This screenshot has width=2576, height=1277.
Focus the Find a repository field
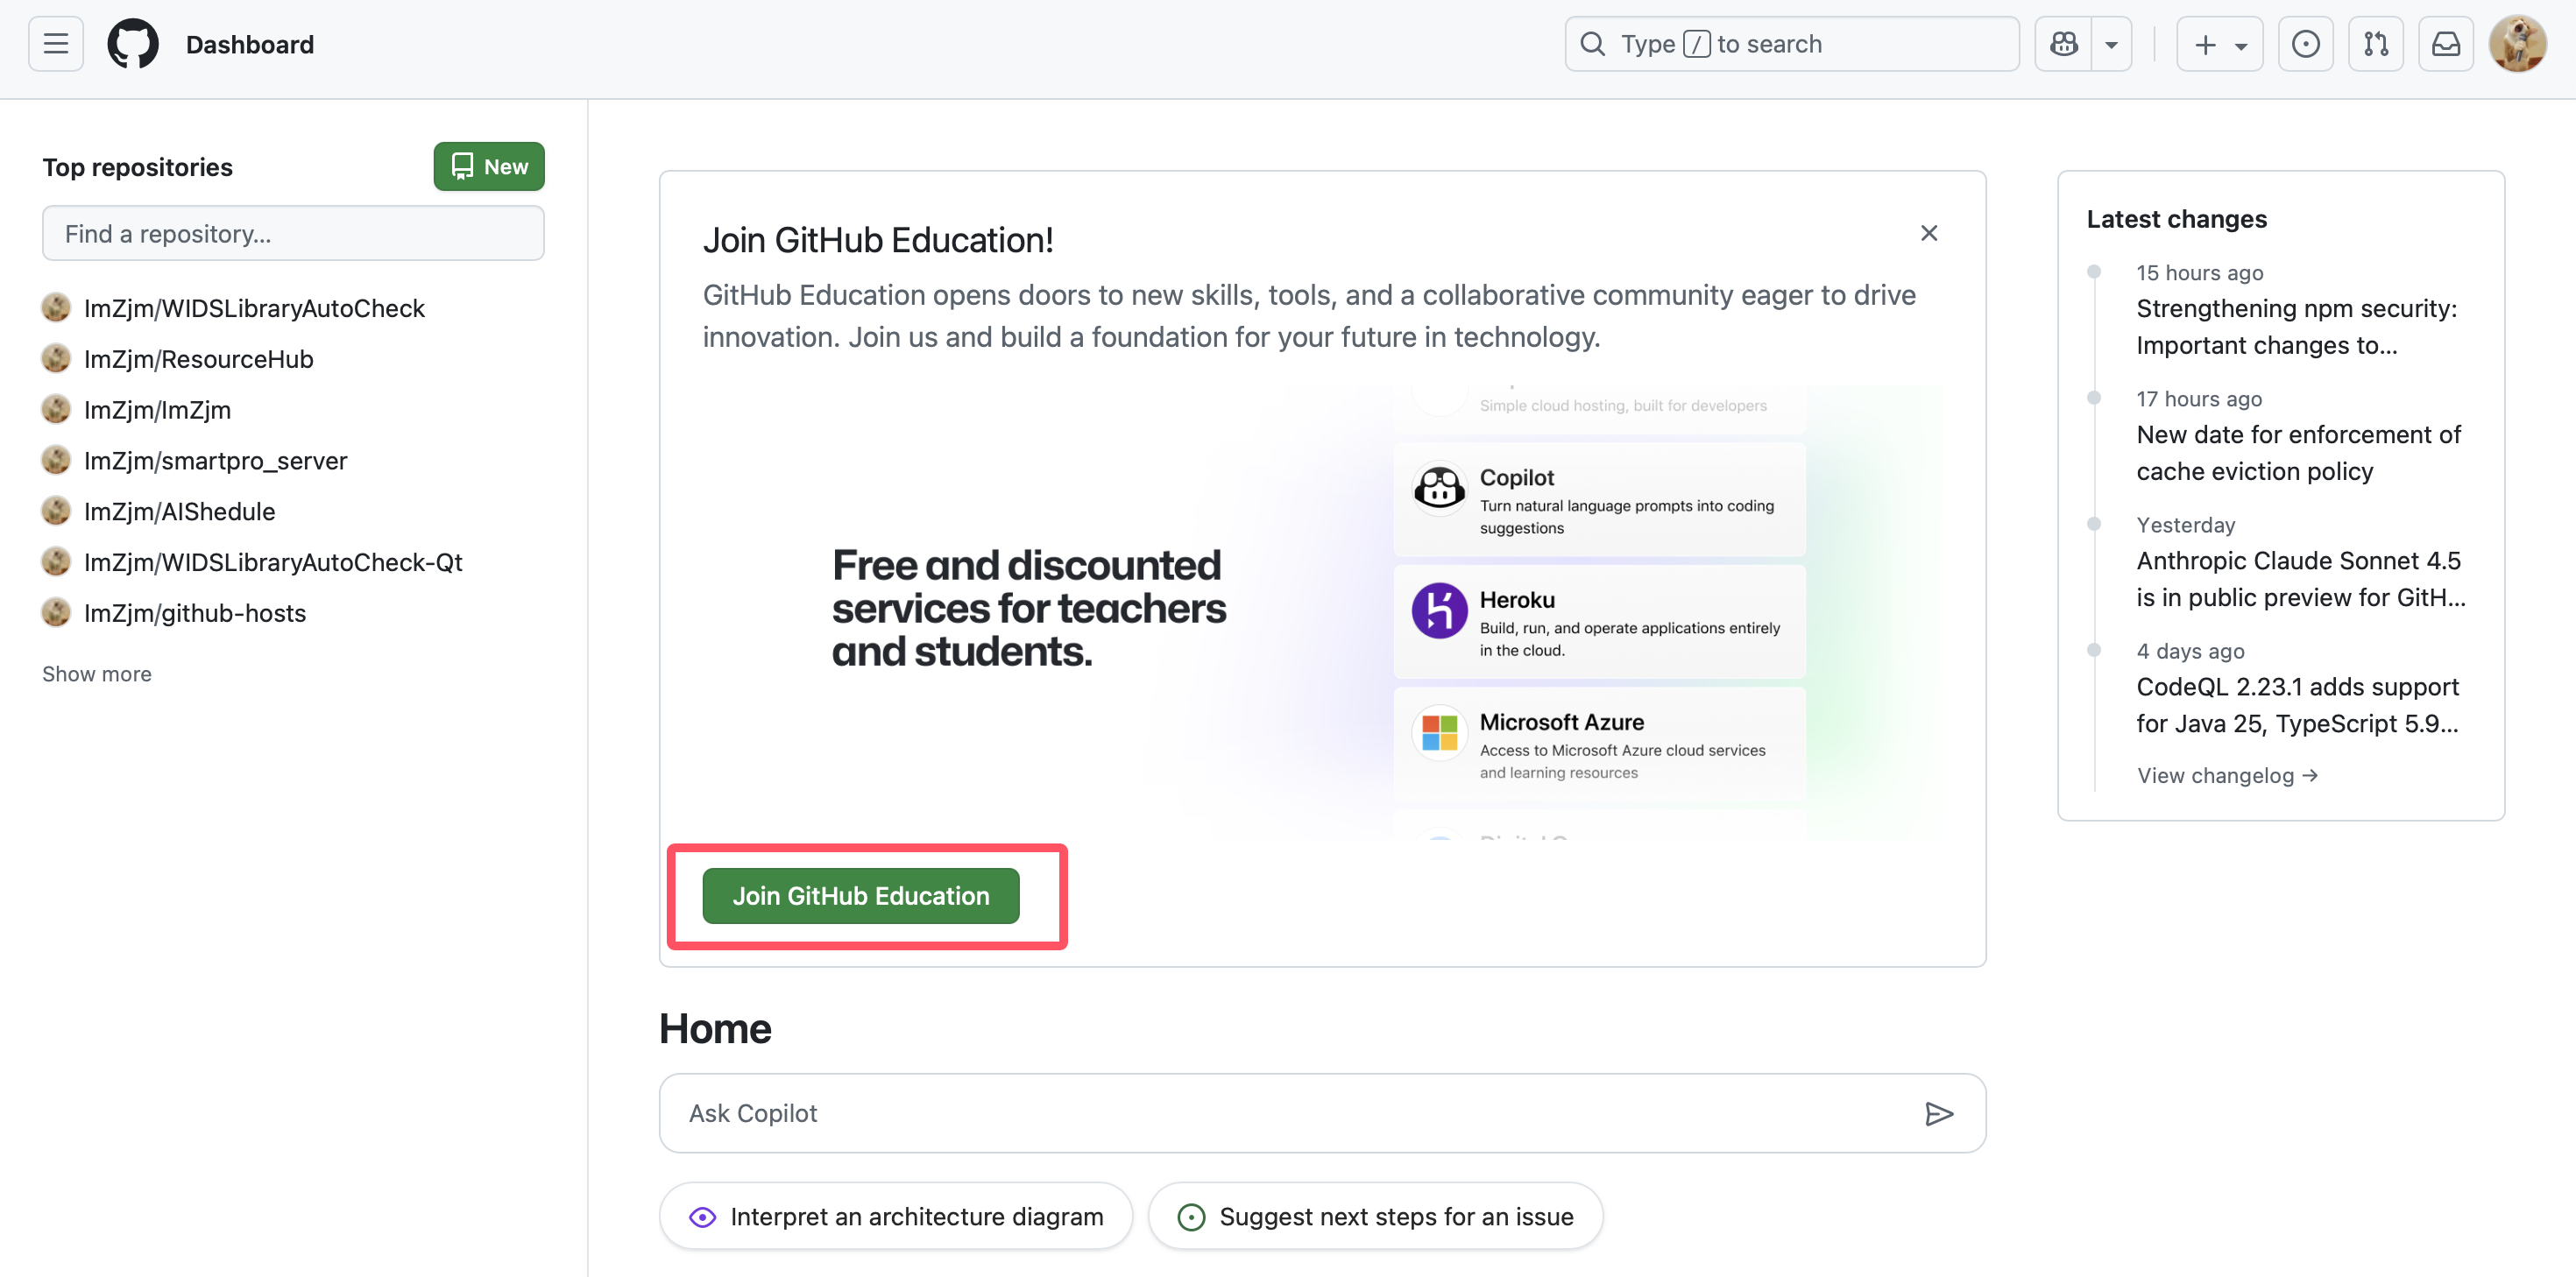293,233
